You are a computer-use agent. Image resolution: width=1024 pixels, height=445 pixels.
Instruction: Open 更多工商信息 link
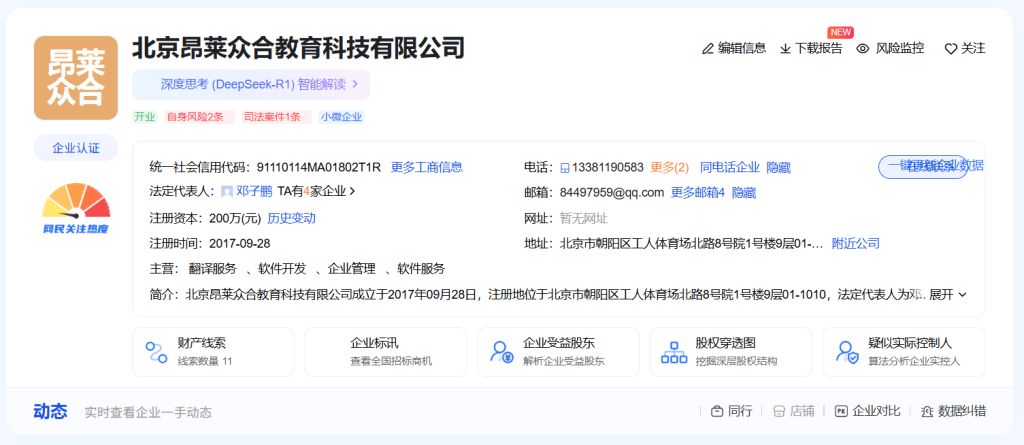(x=427, y=167)
